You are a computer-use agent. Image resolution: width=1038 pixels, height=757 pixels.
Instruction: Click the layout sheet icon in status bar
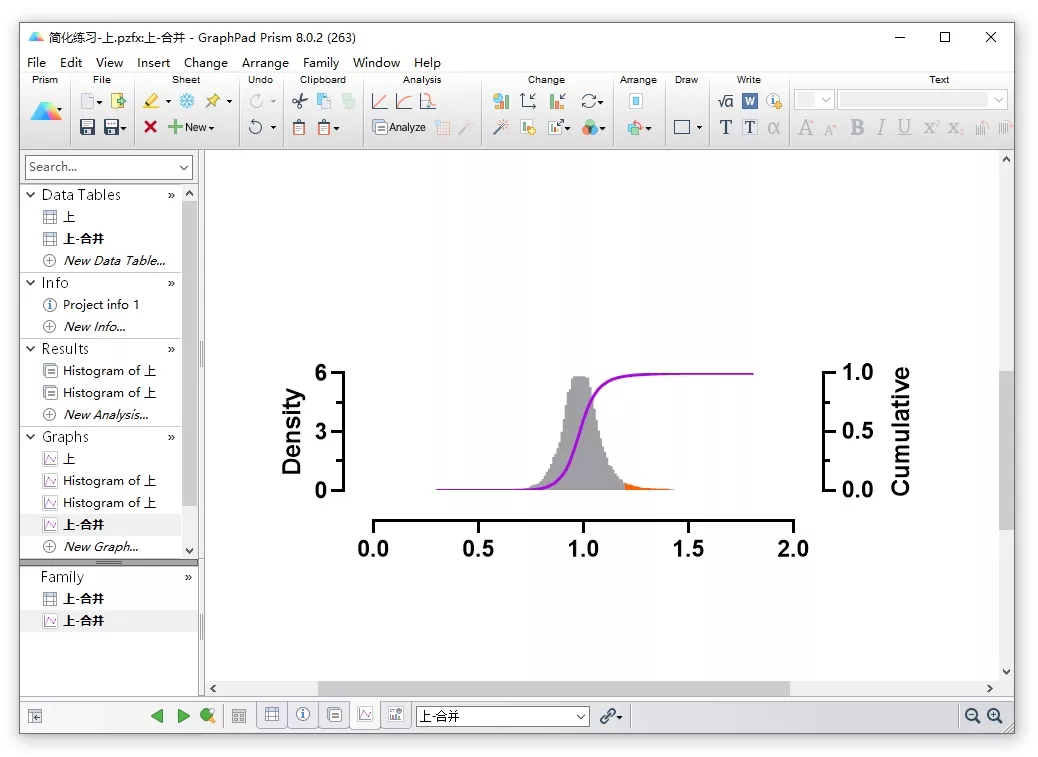[x=396, y=715]
